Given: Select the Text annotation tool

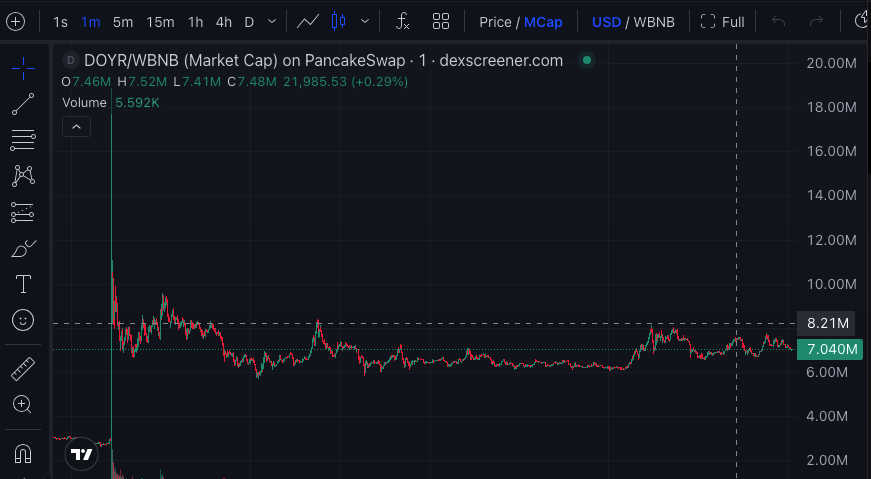Looking at the screenshot, I should (x=23, y=284).
